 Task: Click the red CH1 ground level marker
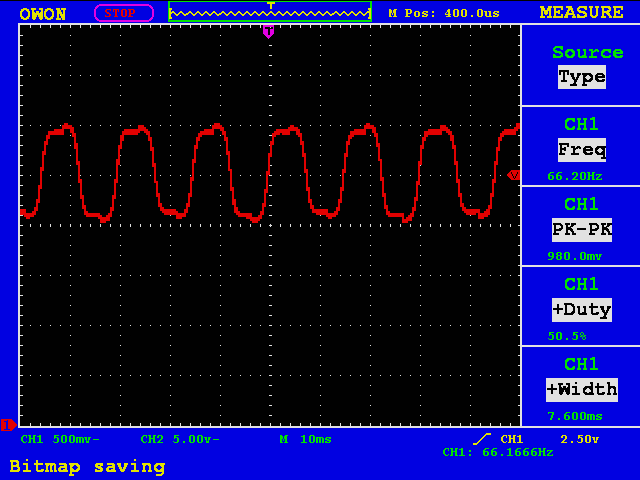(x=9, y=425)
